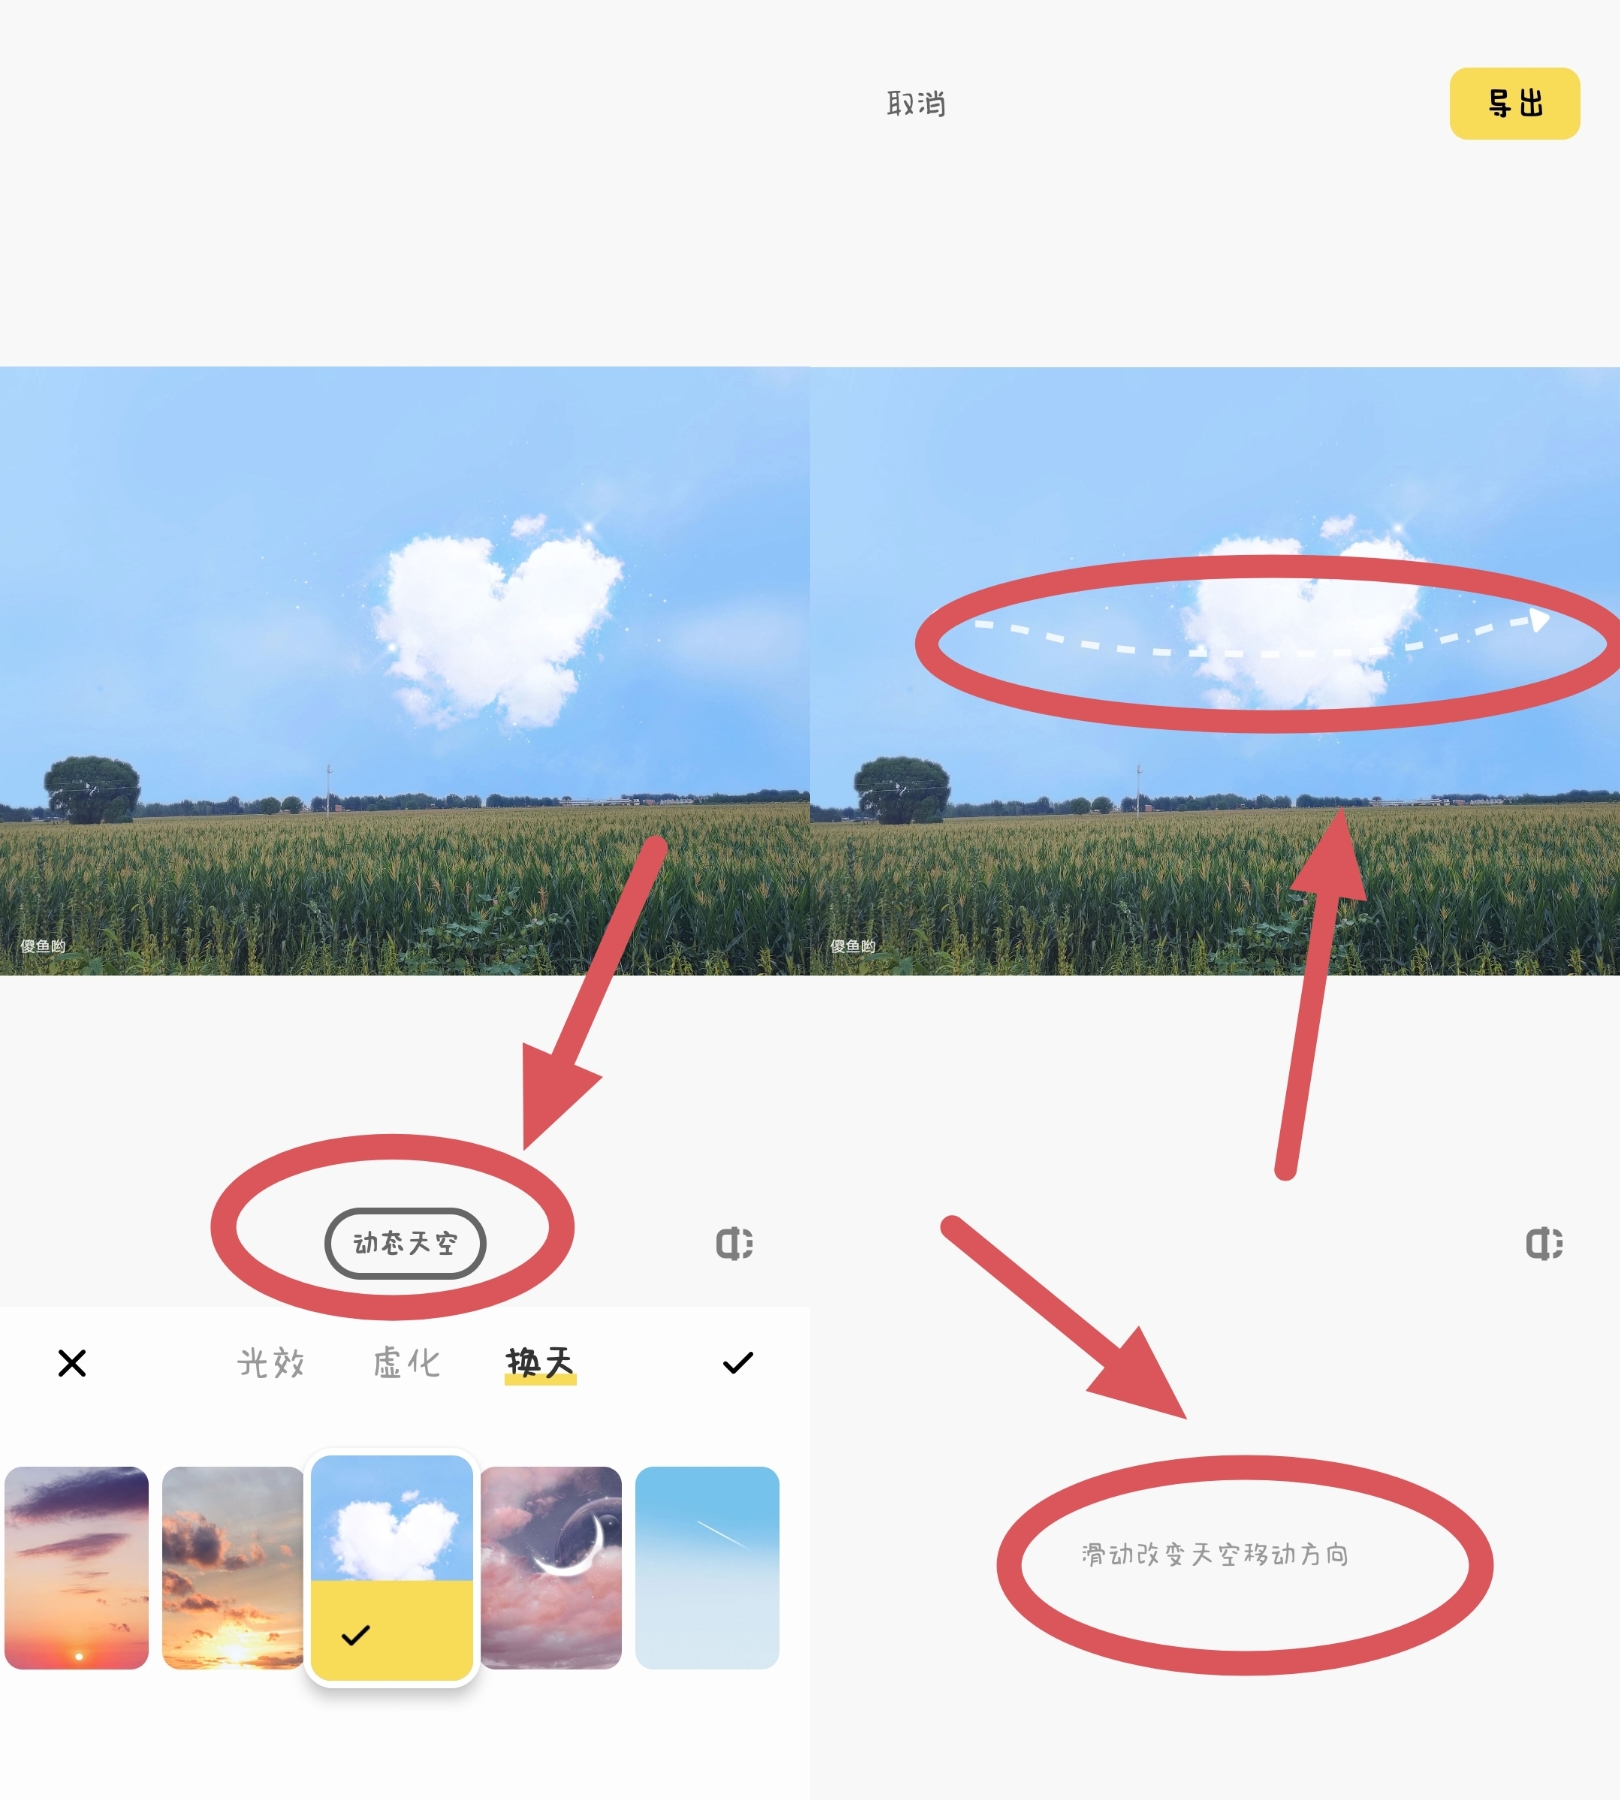1620x1800 pixels.
Task: Confirm edits with the checkmark icon
Action: (738, 1363)
